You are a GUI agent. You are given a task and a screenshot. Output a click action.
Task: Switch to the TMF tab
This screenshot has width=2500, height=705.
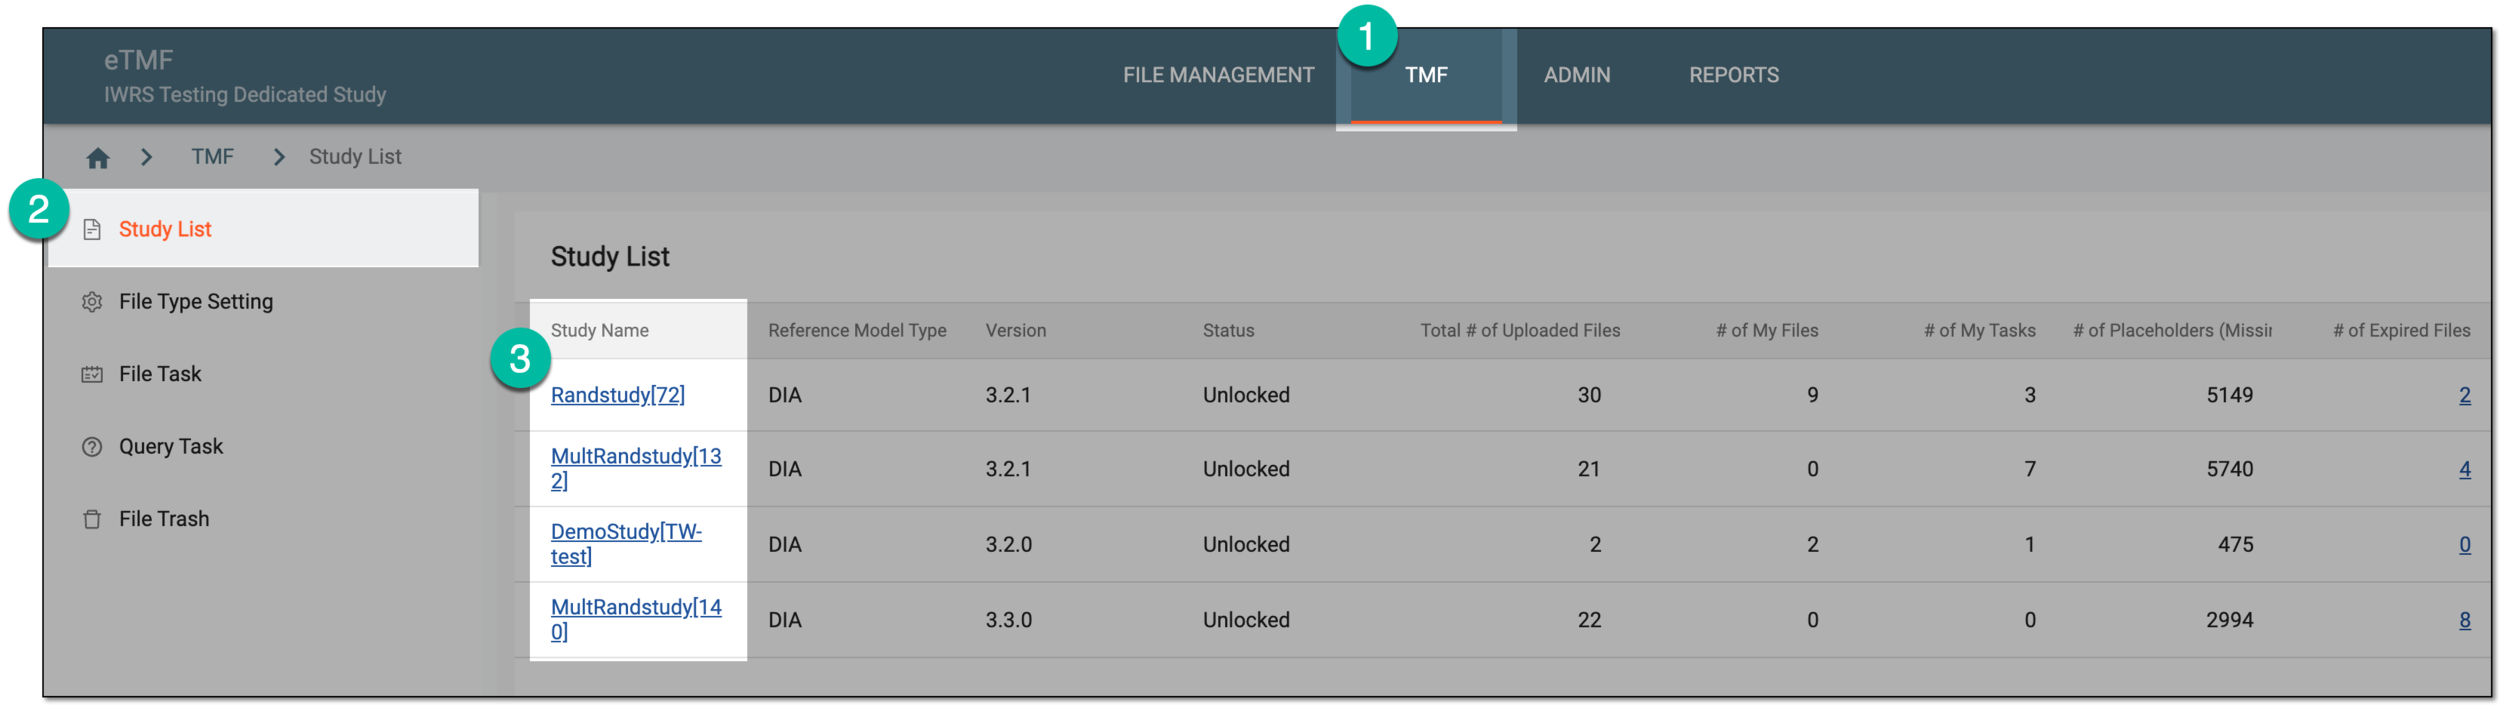point(1426,75)
